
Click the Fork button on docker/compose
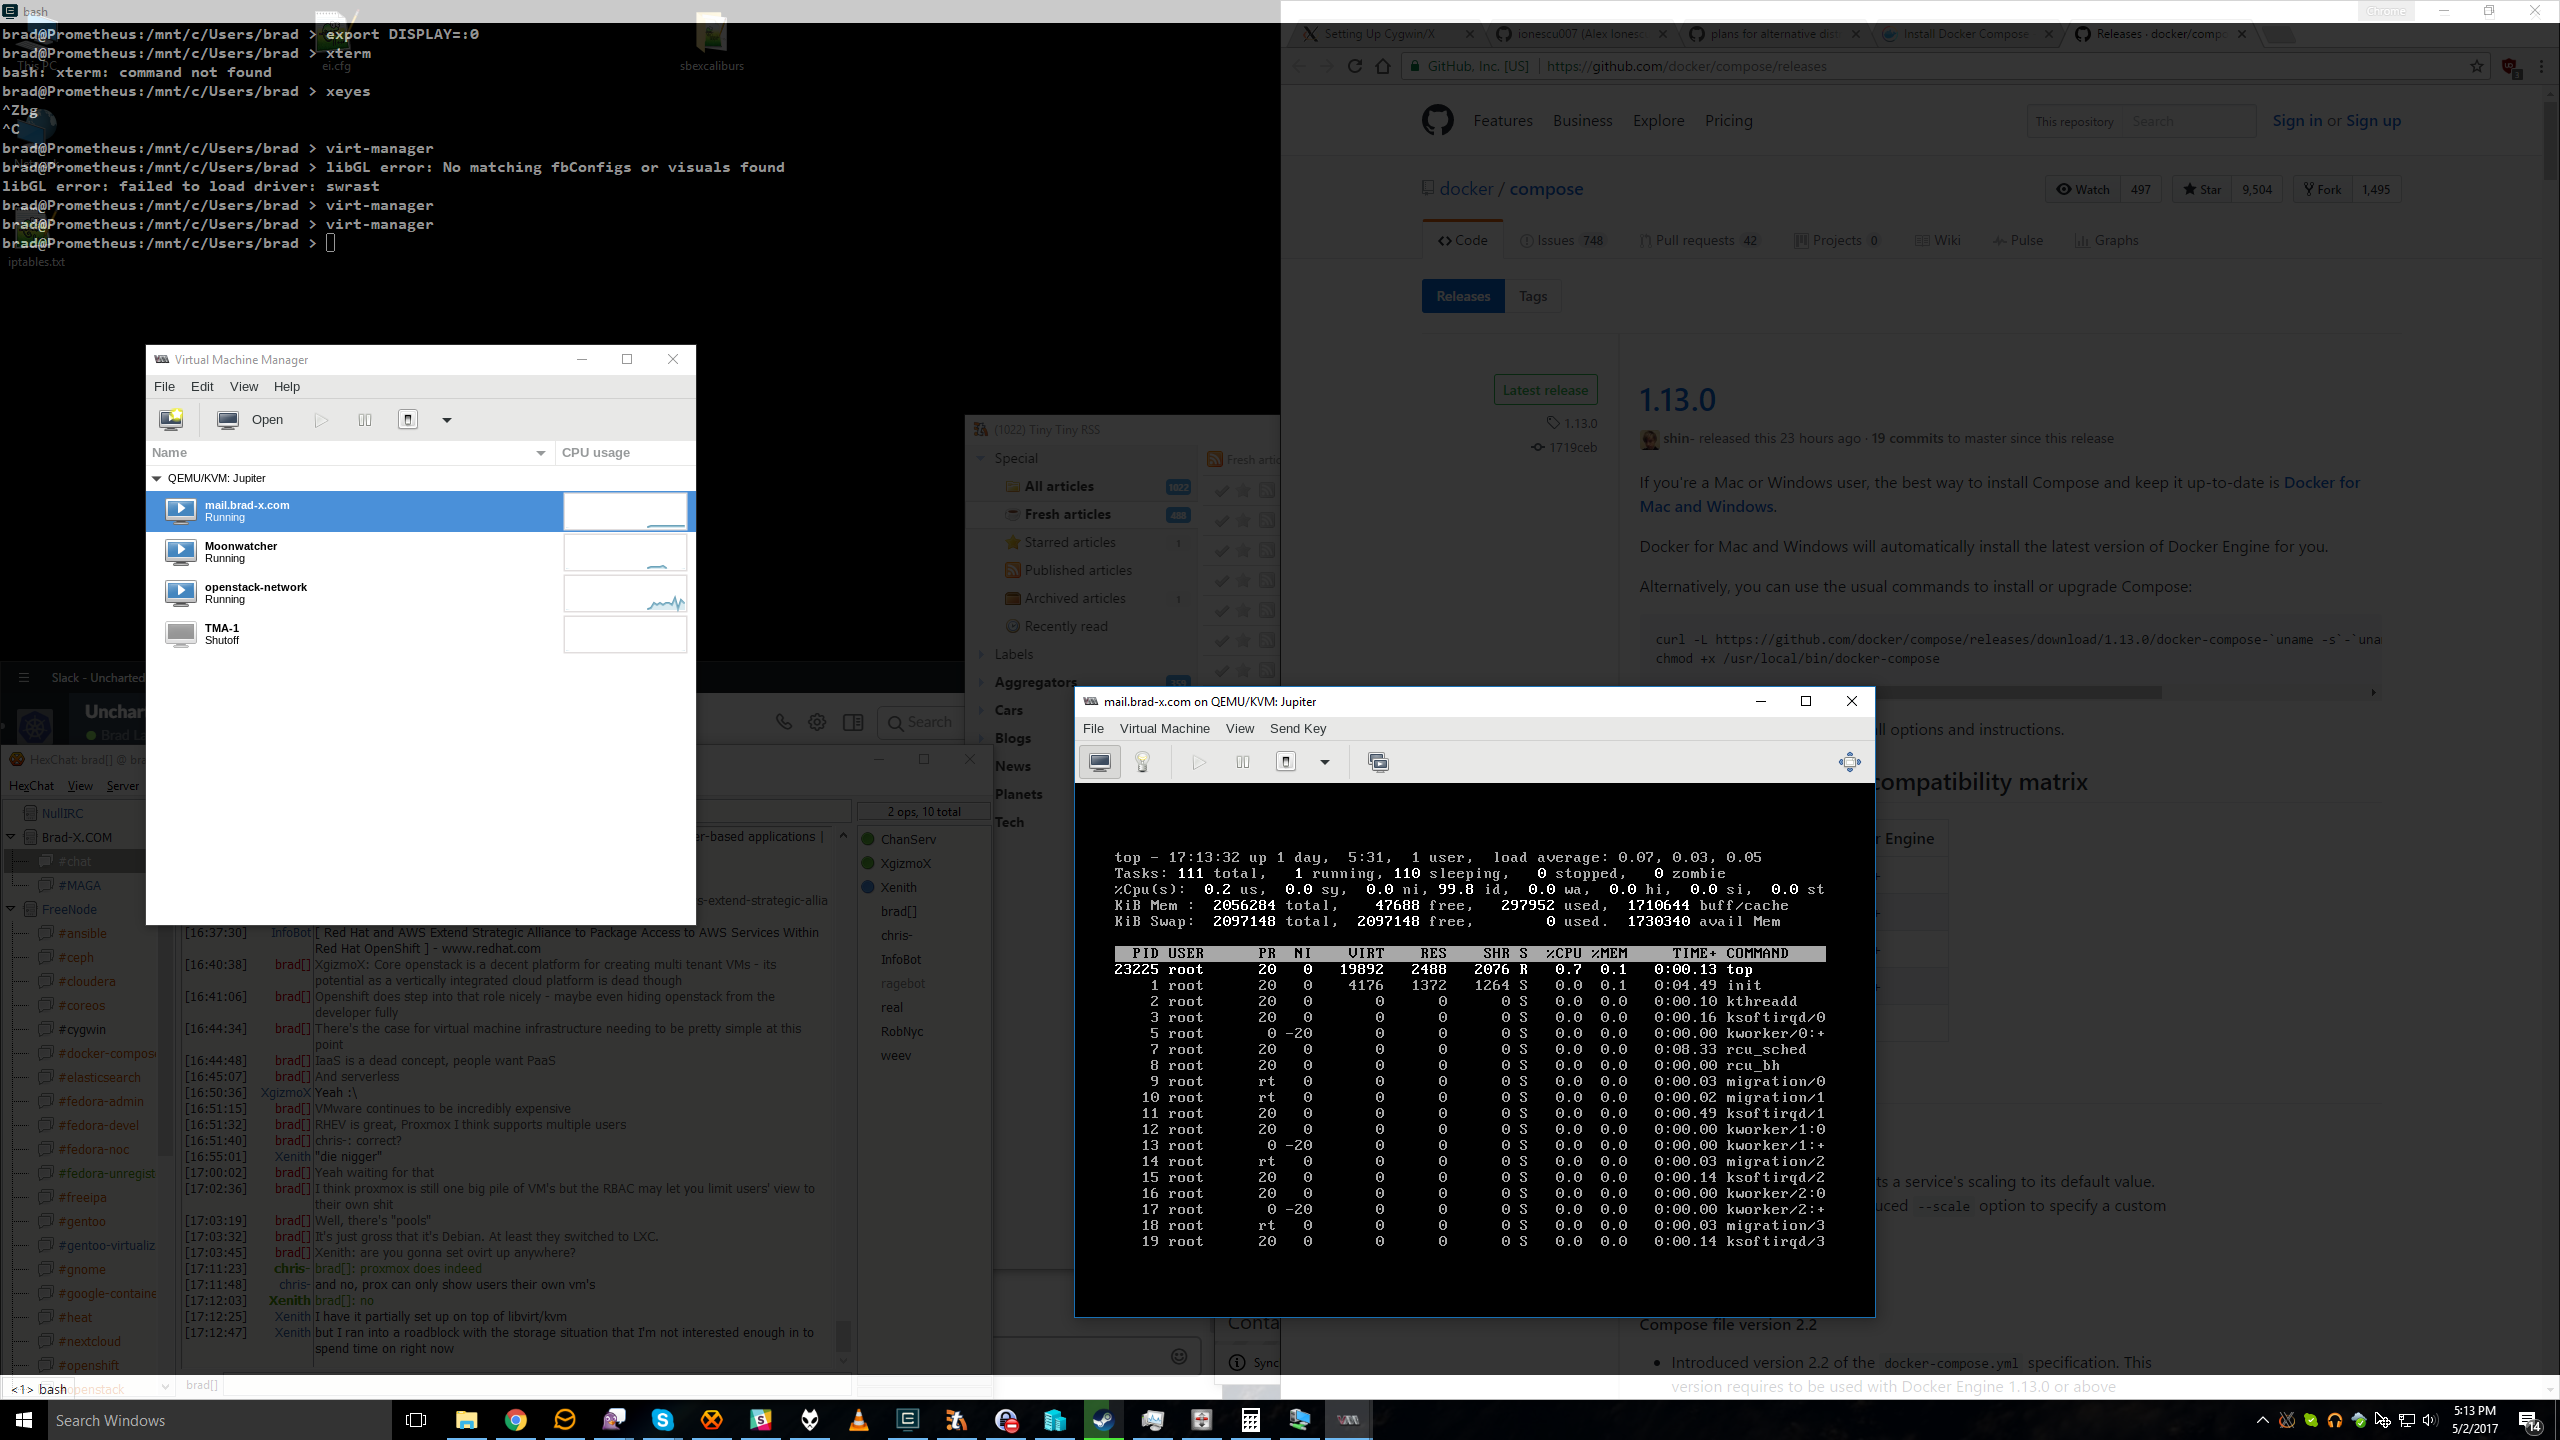[x=2322, y=189]
